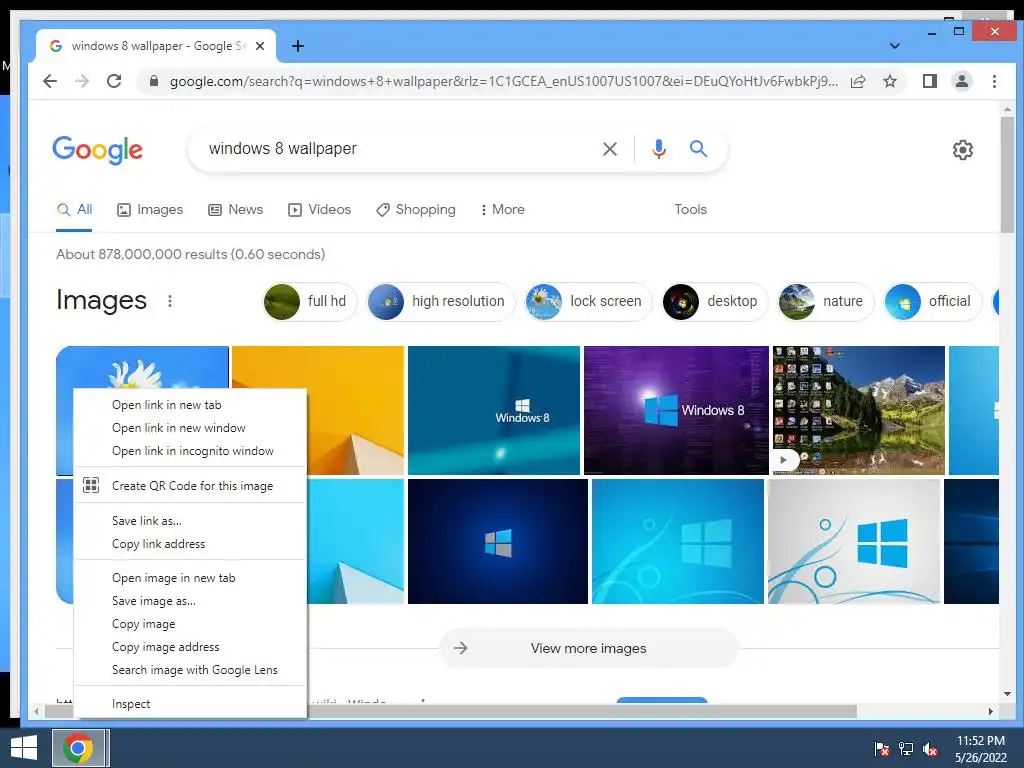1024x768 pixels.
Task: Expand the More search categories menu
Action: coord(502,210)
